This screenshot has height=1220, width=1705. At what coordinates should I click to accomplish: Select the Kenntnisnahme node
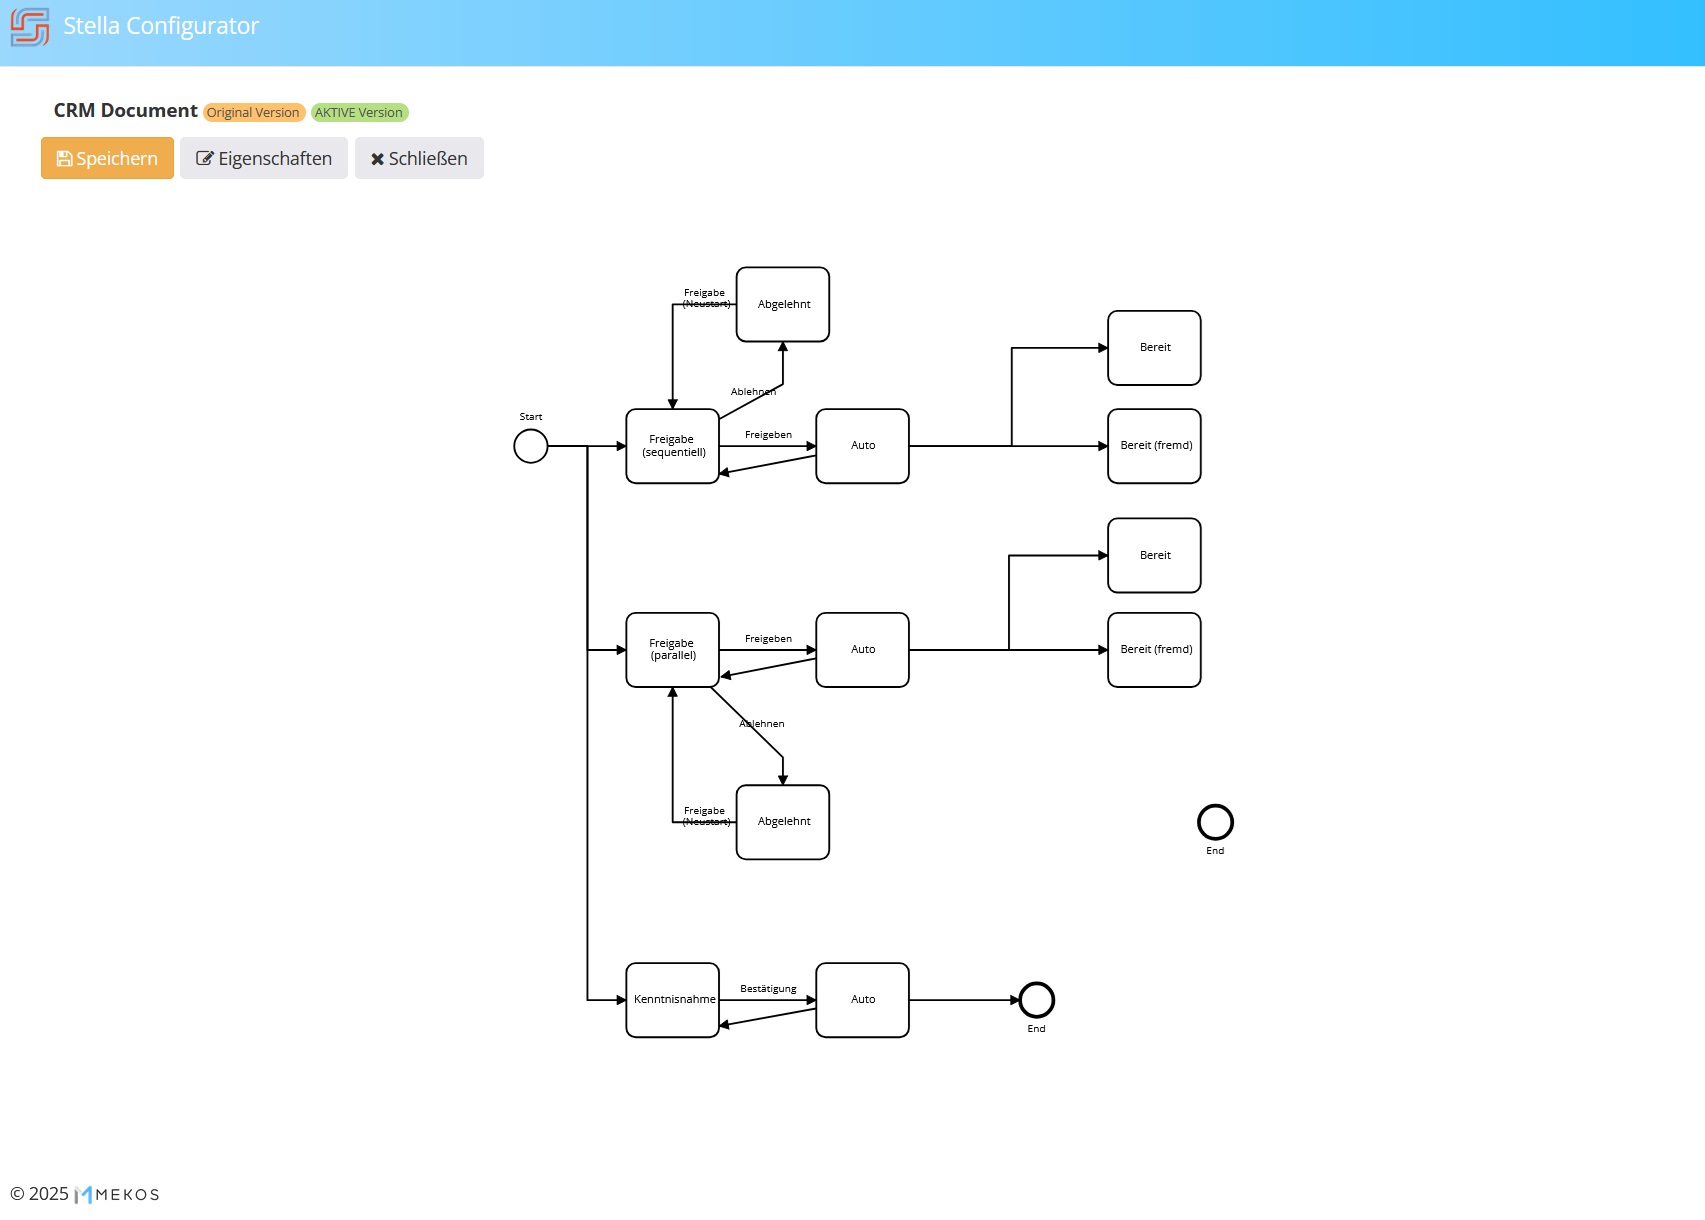tap(671, 999)
